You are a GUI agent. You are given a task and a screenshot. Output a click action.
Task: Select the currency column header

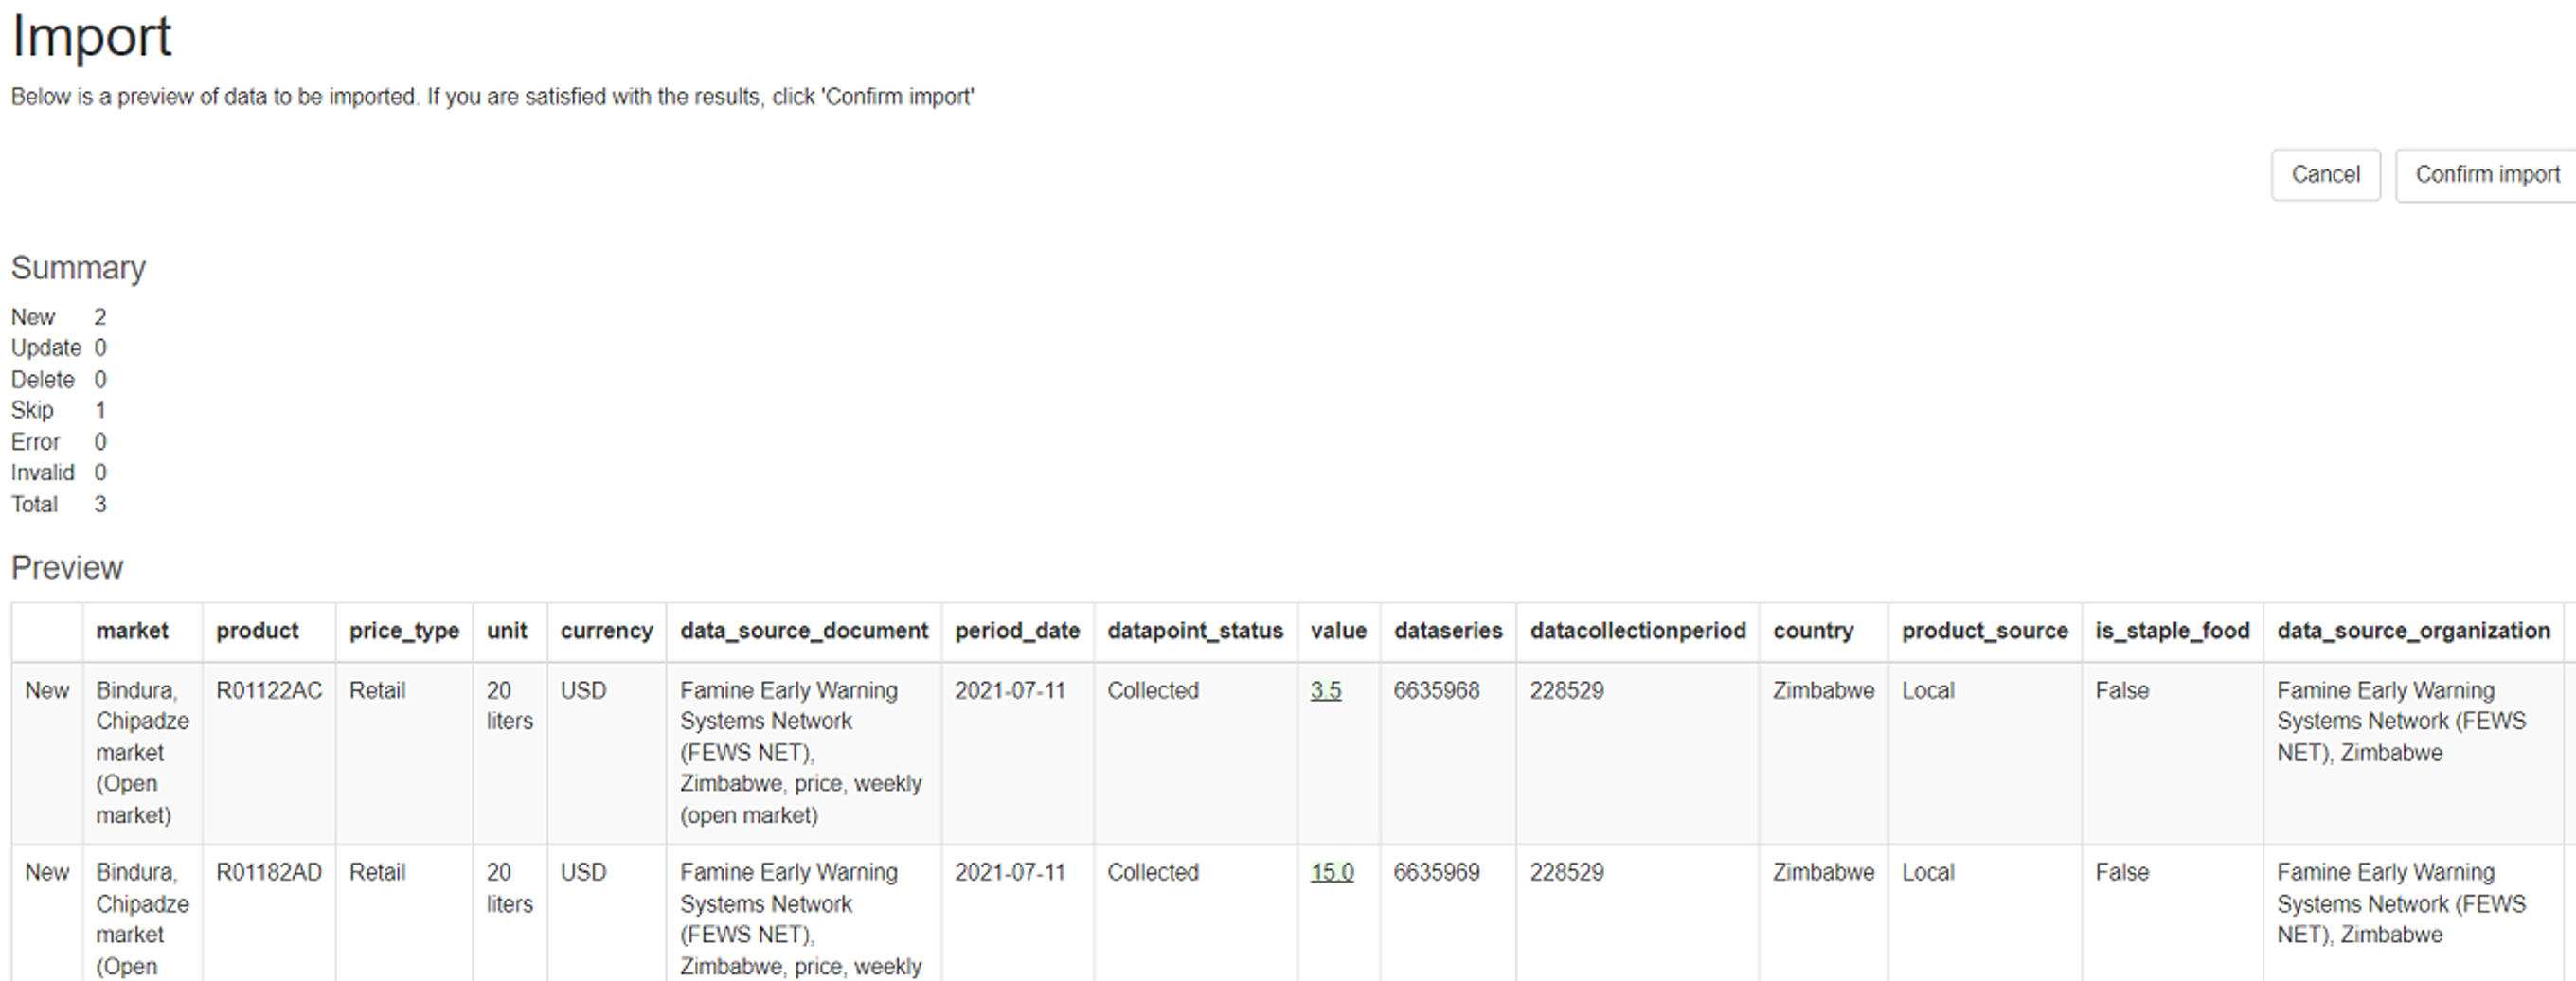pos(606,630)
